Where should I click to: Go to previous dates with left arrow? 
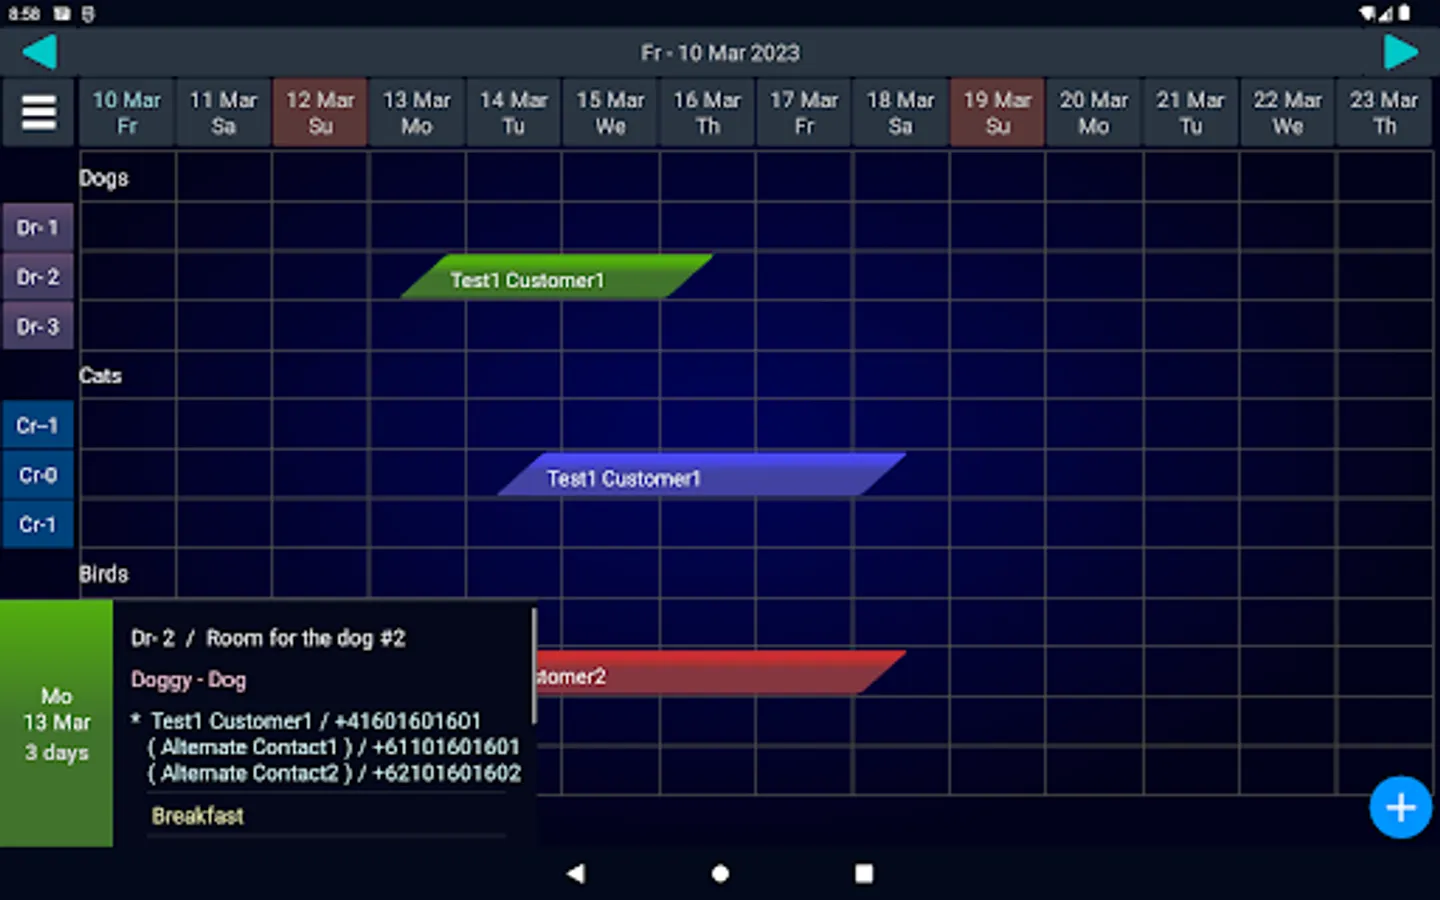click(x=39, y=52)
